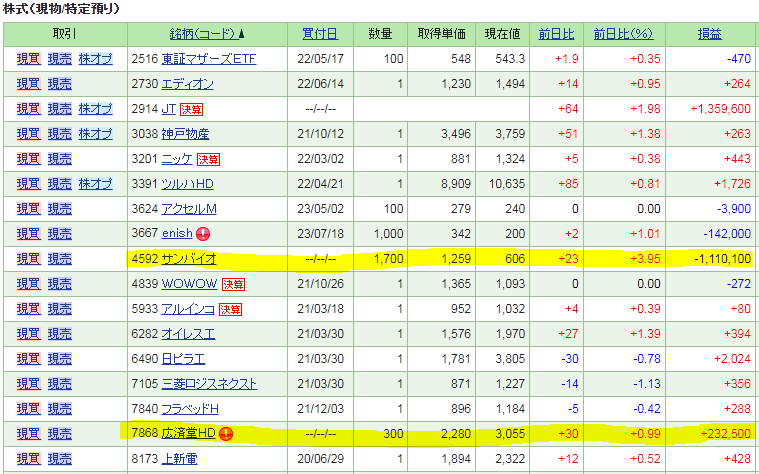Click 現買 for 4839 WOWOW
The height and width of the screenshot is (474, 759).
[29, 284]
